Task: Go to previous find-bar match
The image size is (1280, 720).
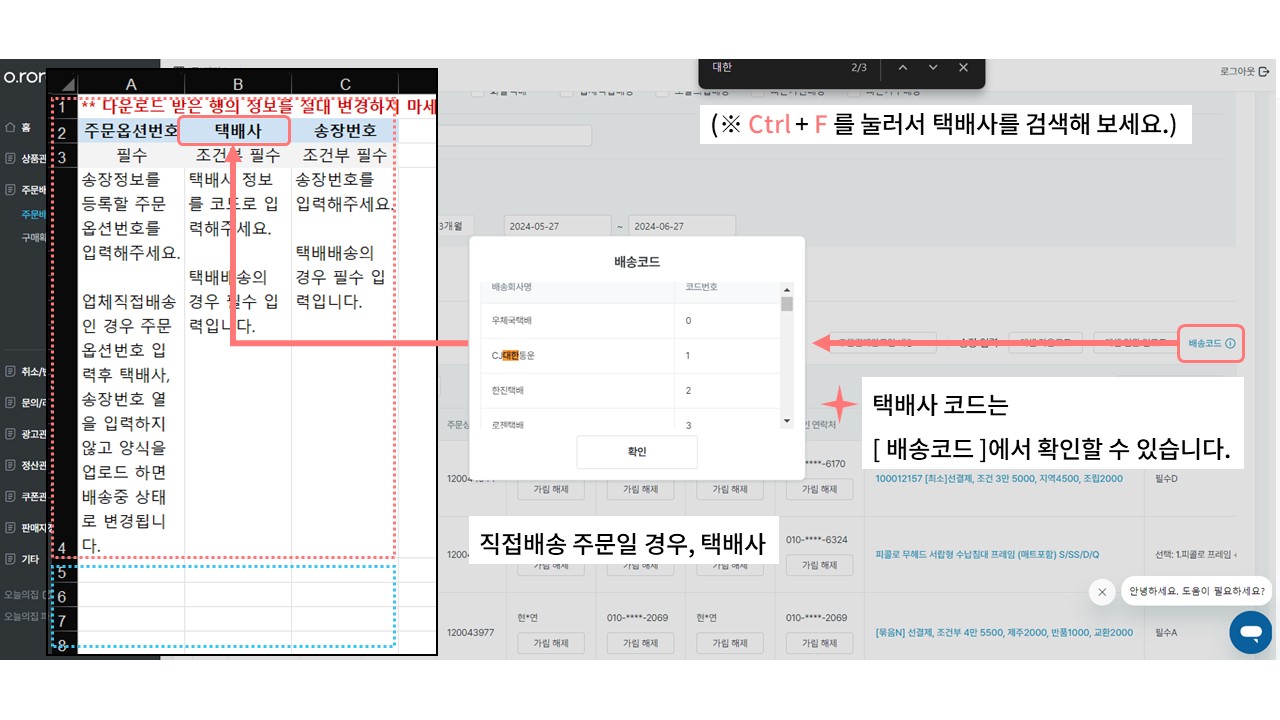Action: (x=902, y=67)
